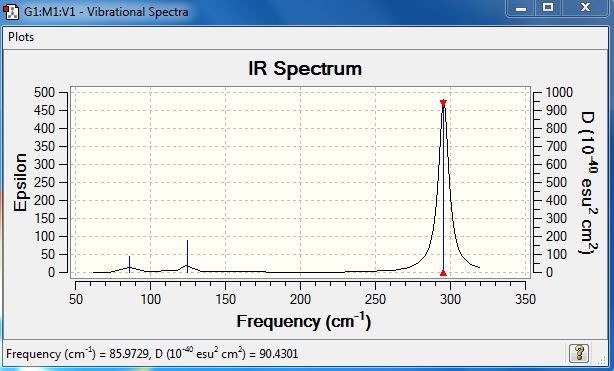Minimize the Vibrational Spectra window

[x=521, y=8]
